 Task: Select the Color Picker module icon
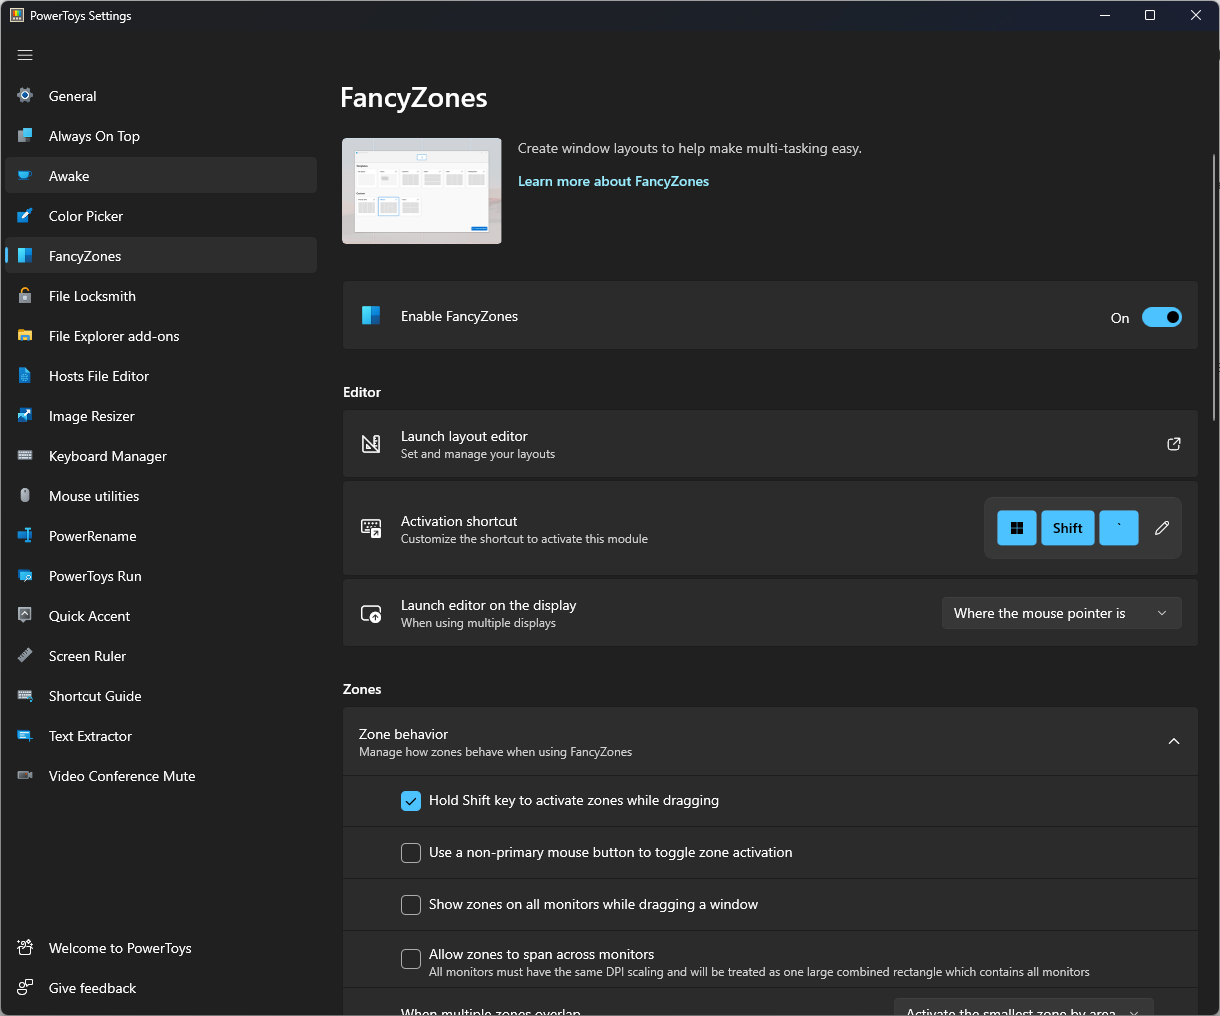(23, 215)
